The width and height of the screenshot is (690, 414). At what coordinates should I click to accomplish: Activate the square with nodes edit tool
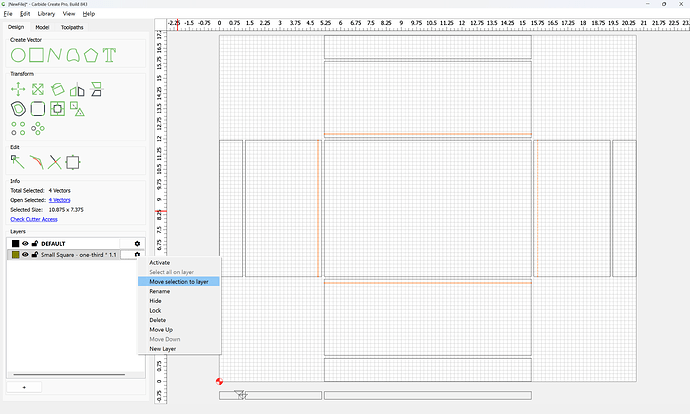coord(73,162)
